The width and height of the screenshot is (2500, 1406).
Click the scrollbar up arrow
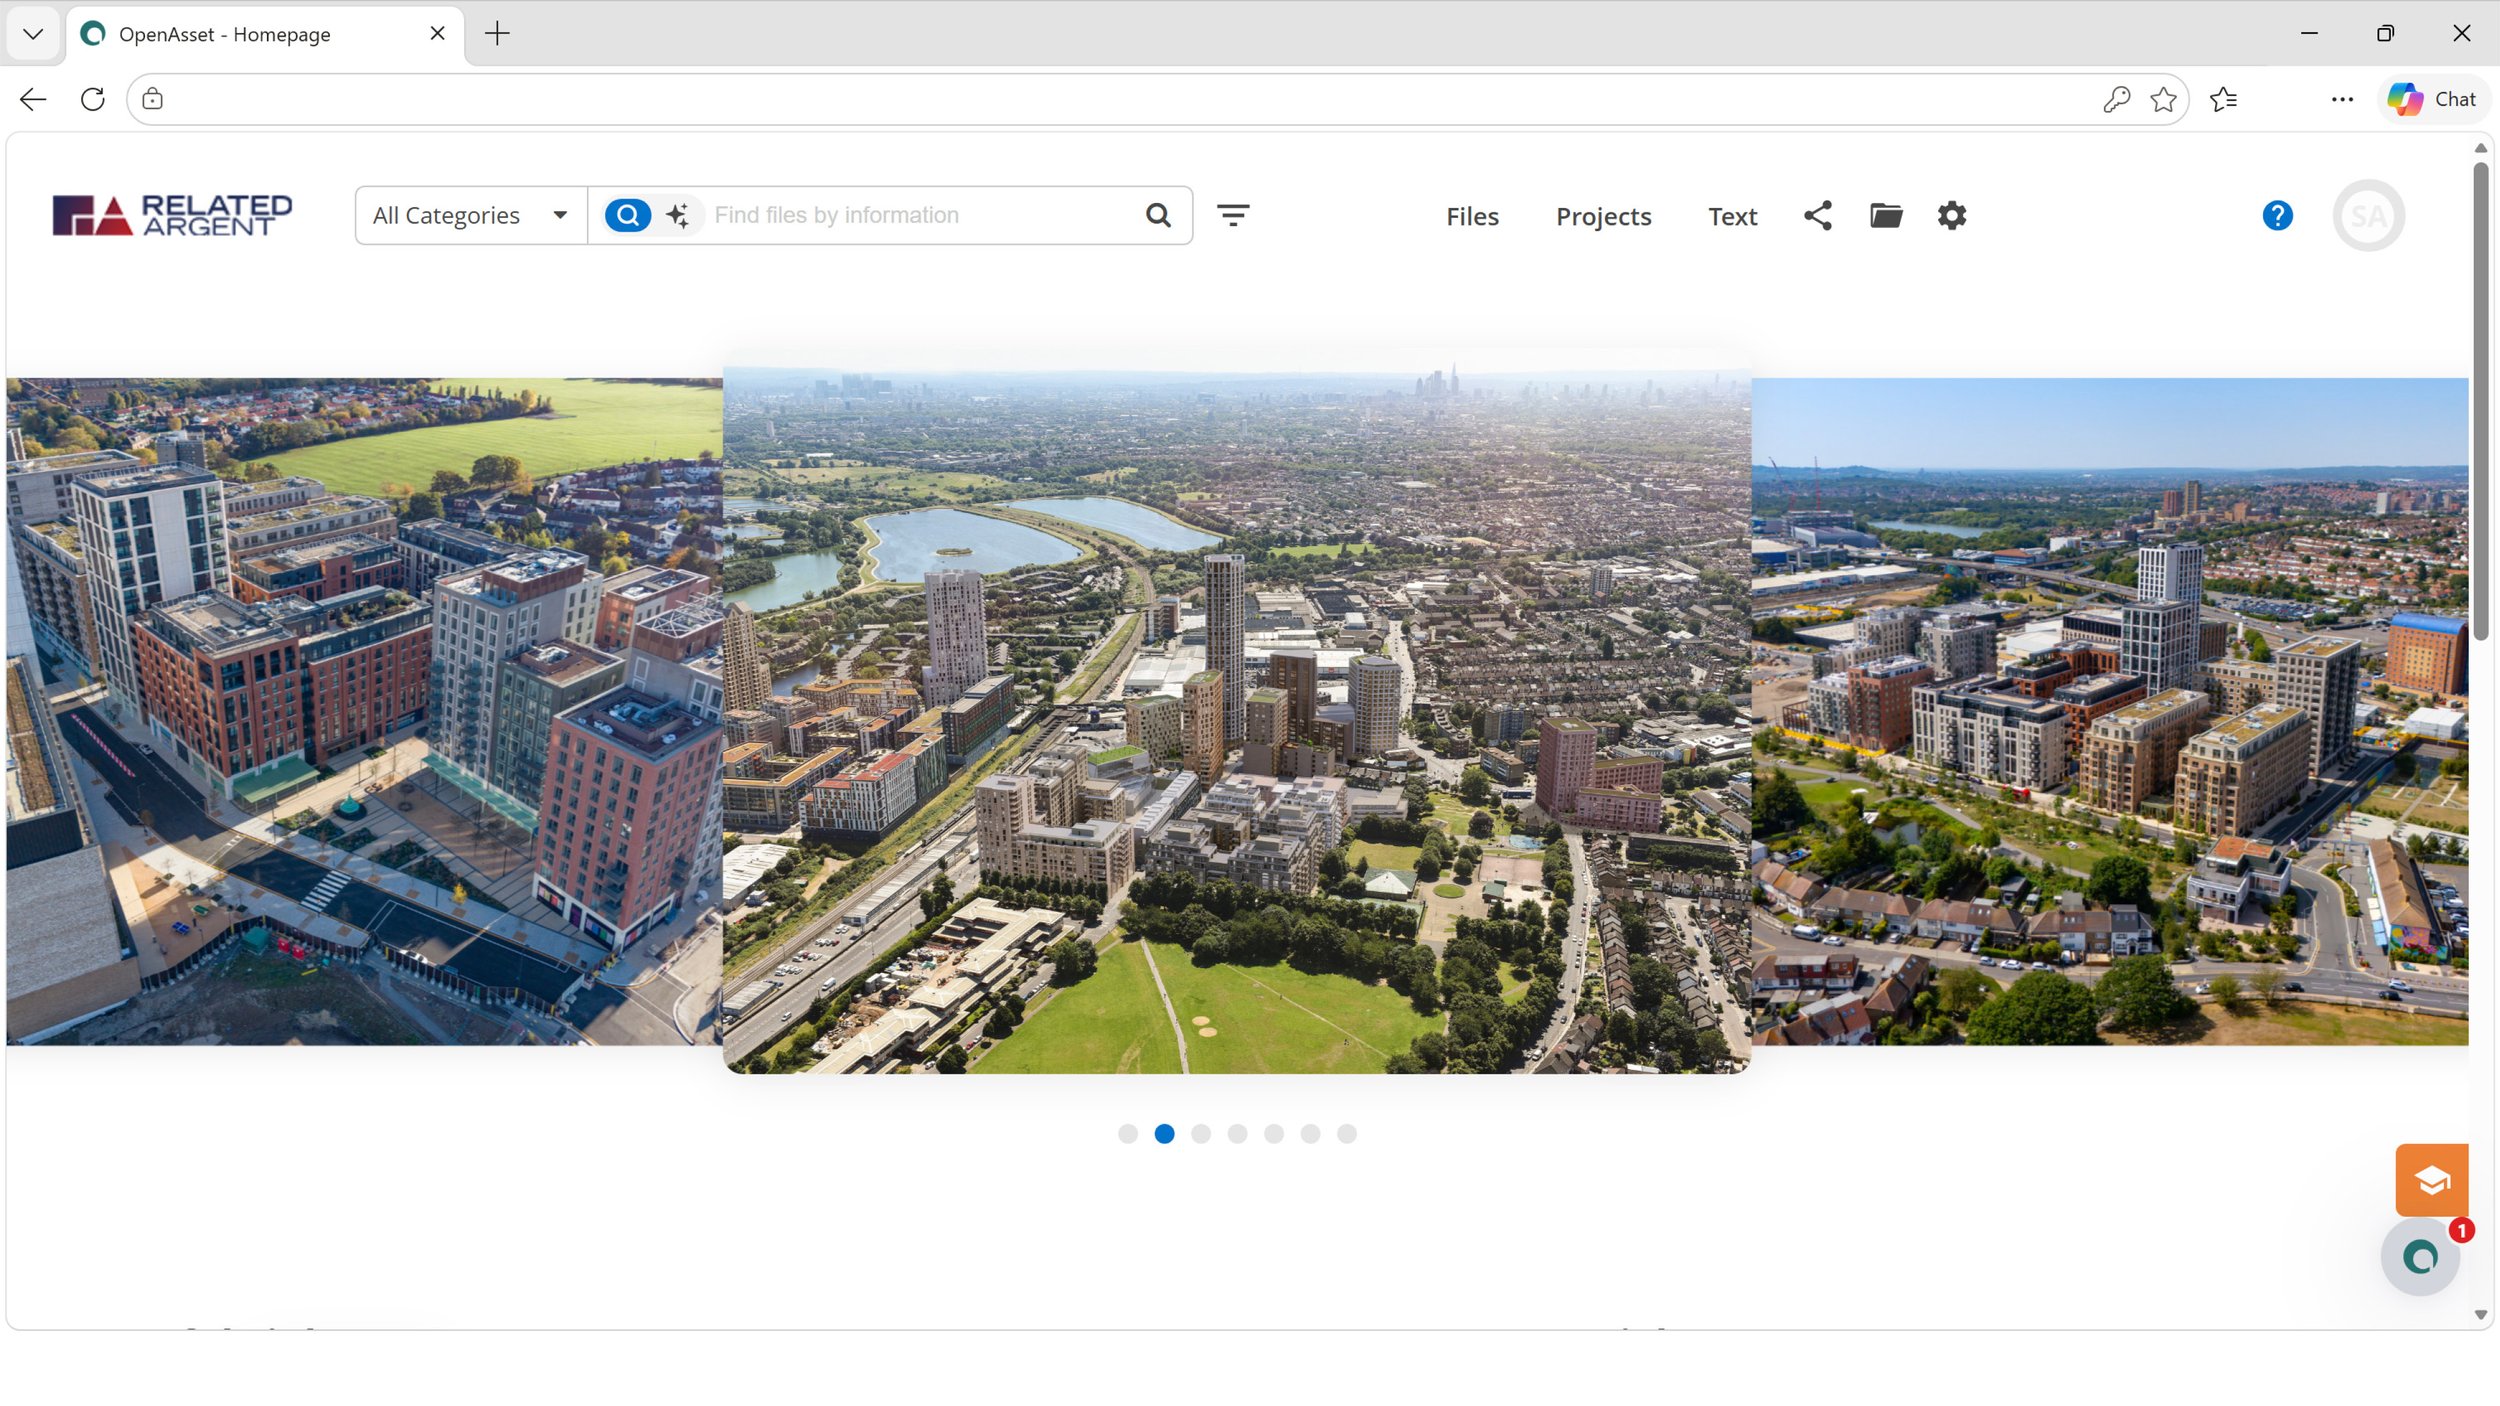point(2480,148)
